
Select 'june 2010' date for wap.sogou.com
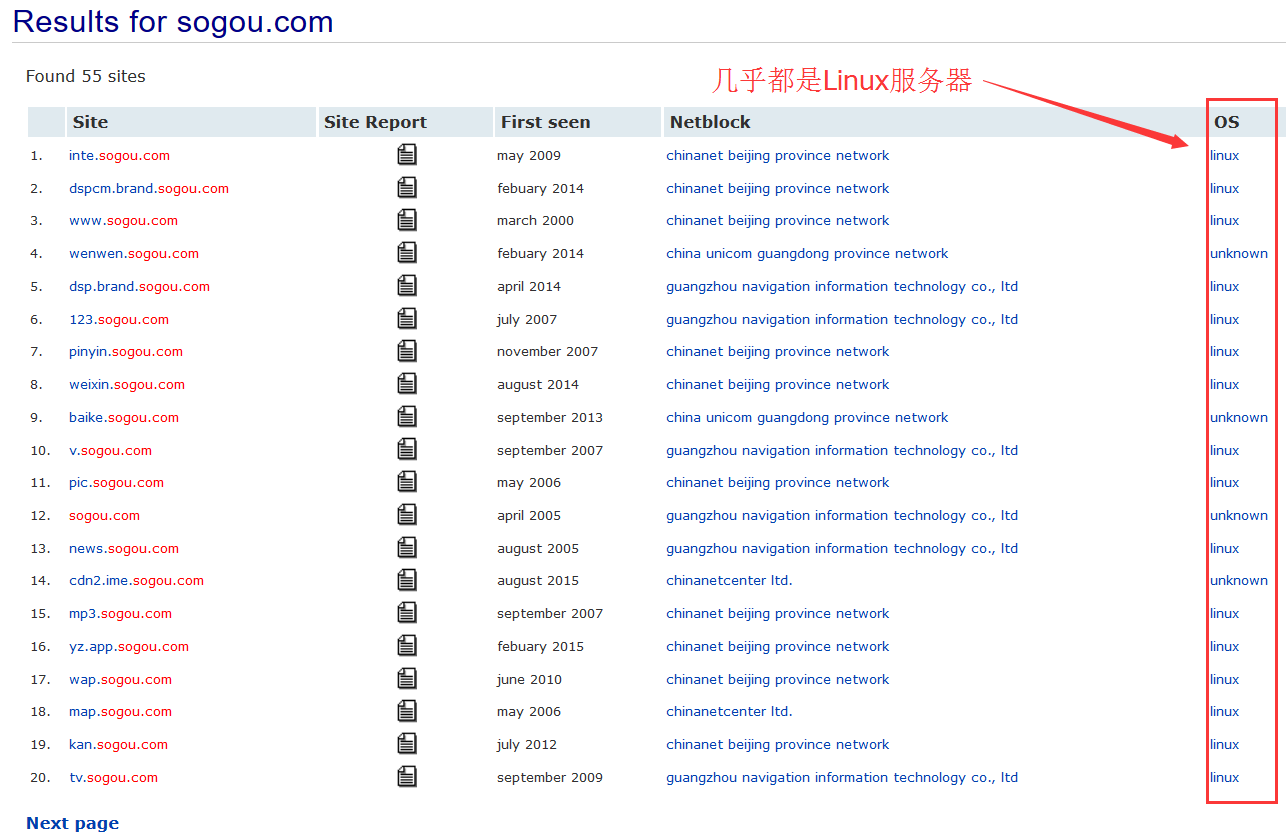pos(529,679)
